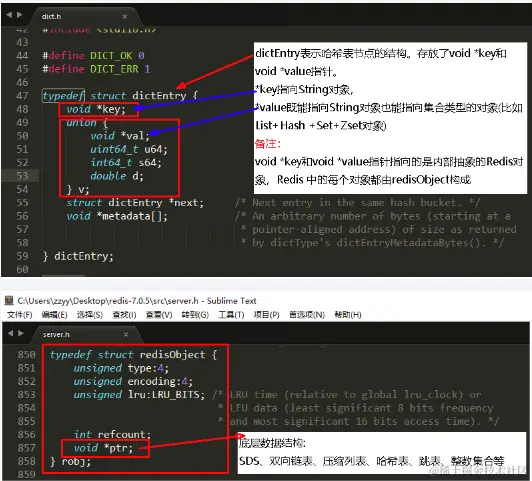The width and height of the screenshot is (532, 481).
Task: Open the 工具(T) menu
Action: (231, 315)
